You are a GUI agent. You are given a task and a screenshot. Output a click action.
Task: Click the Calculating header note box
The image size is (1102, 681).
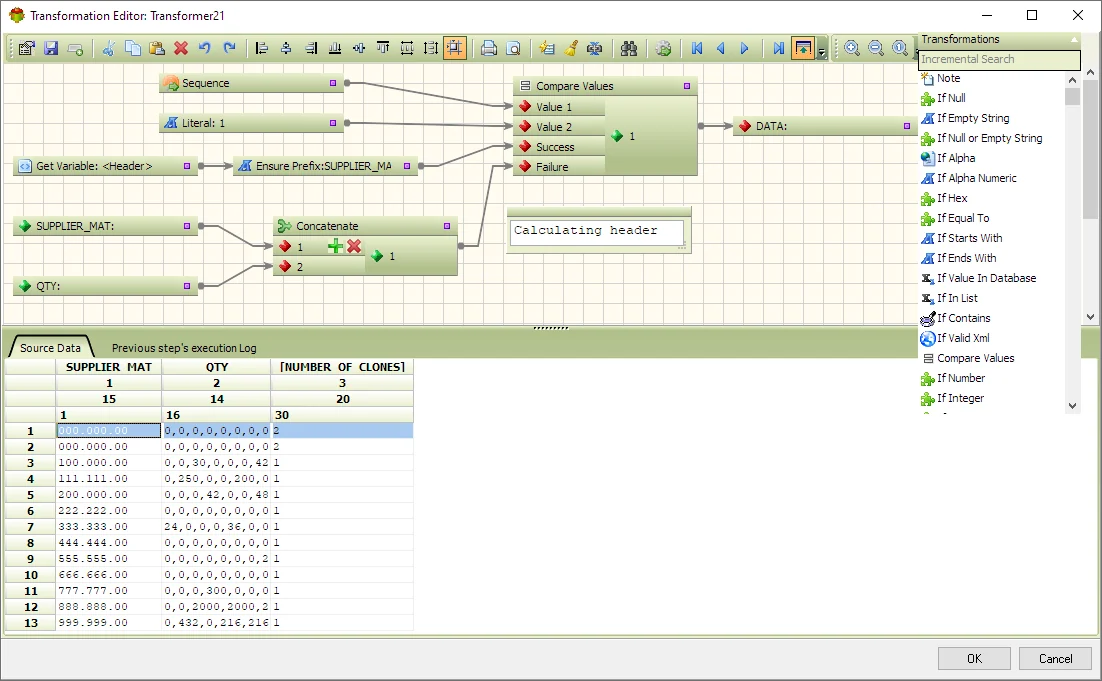click(x=597, y=232)
